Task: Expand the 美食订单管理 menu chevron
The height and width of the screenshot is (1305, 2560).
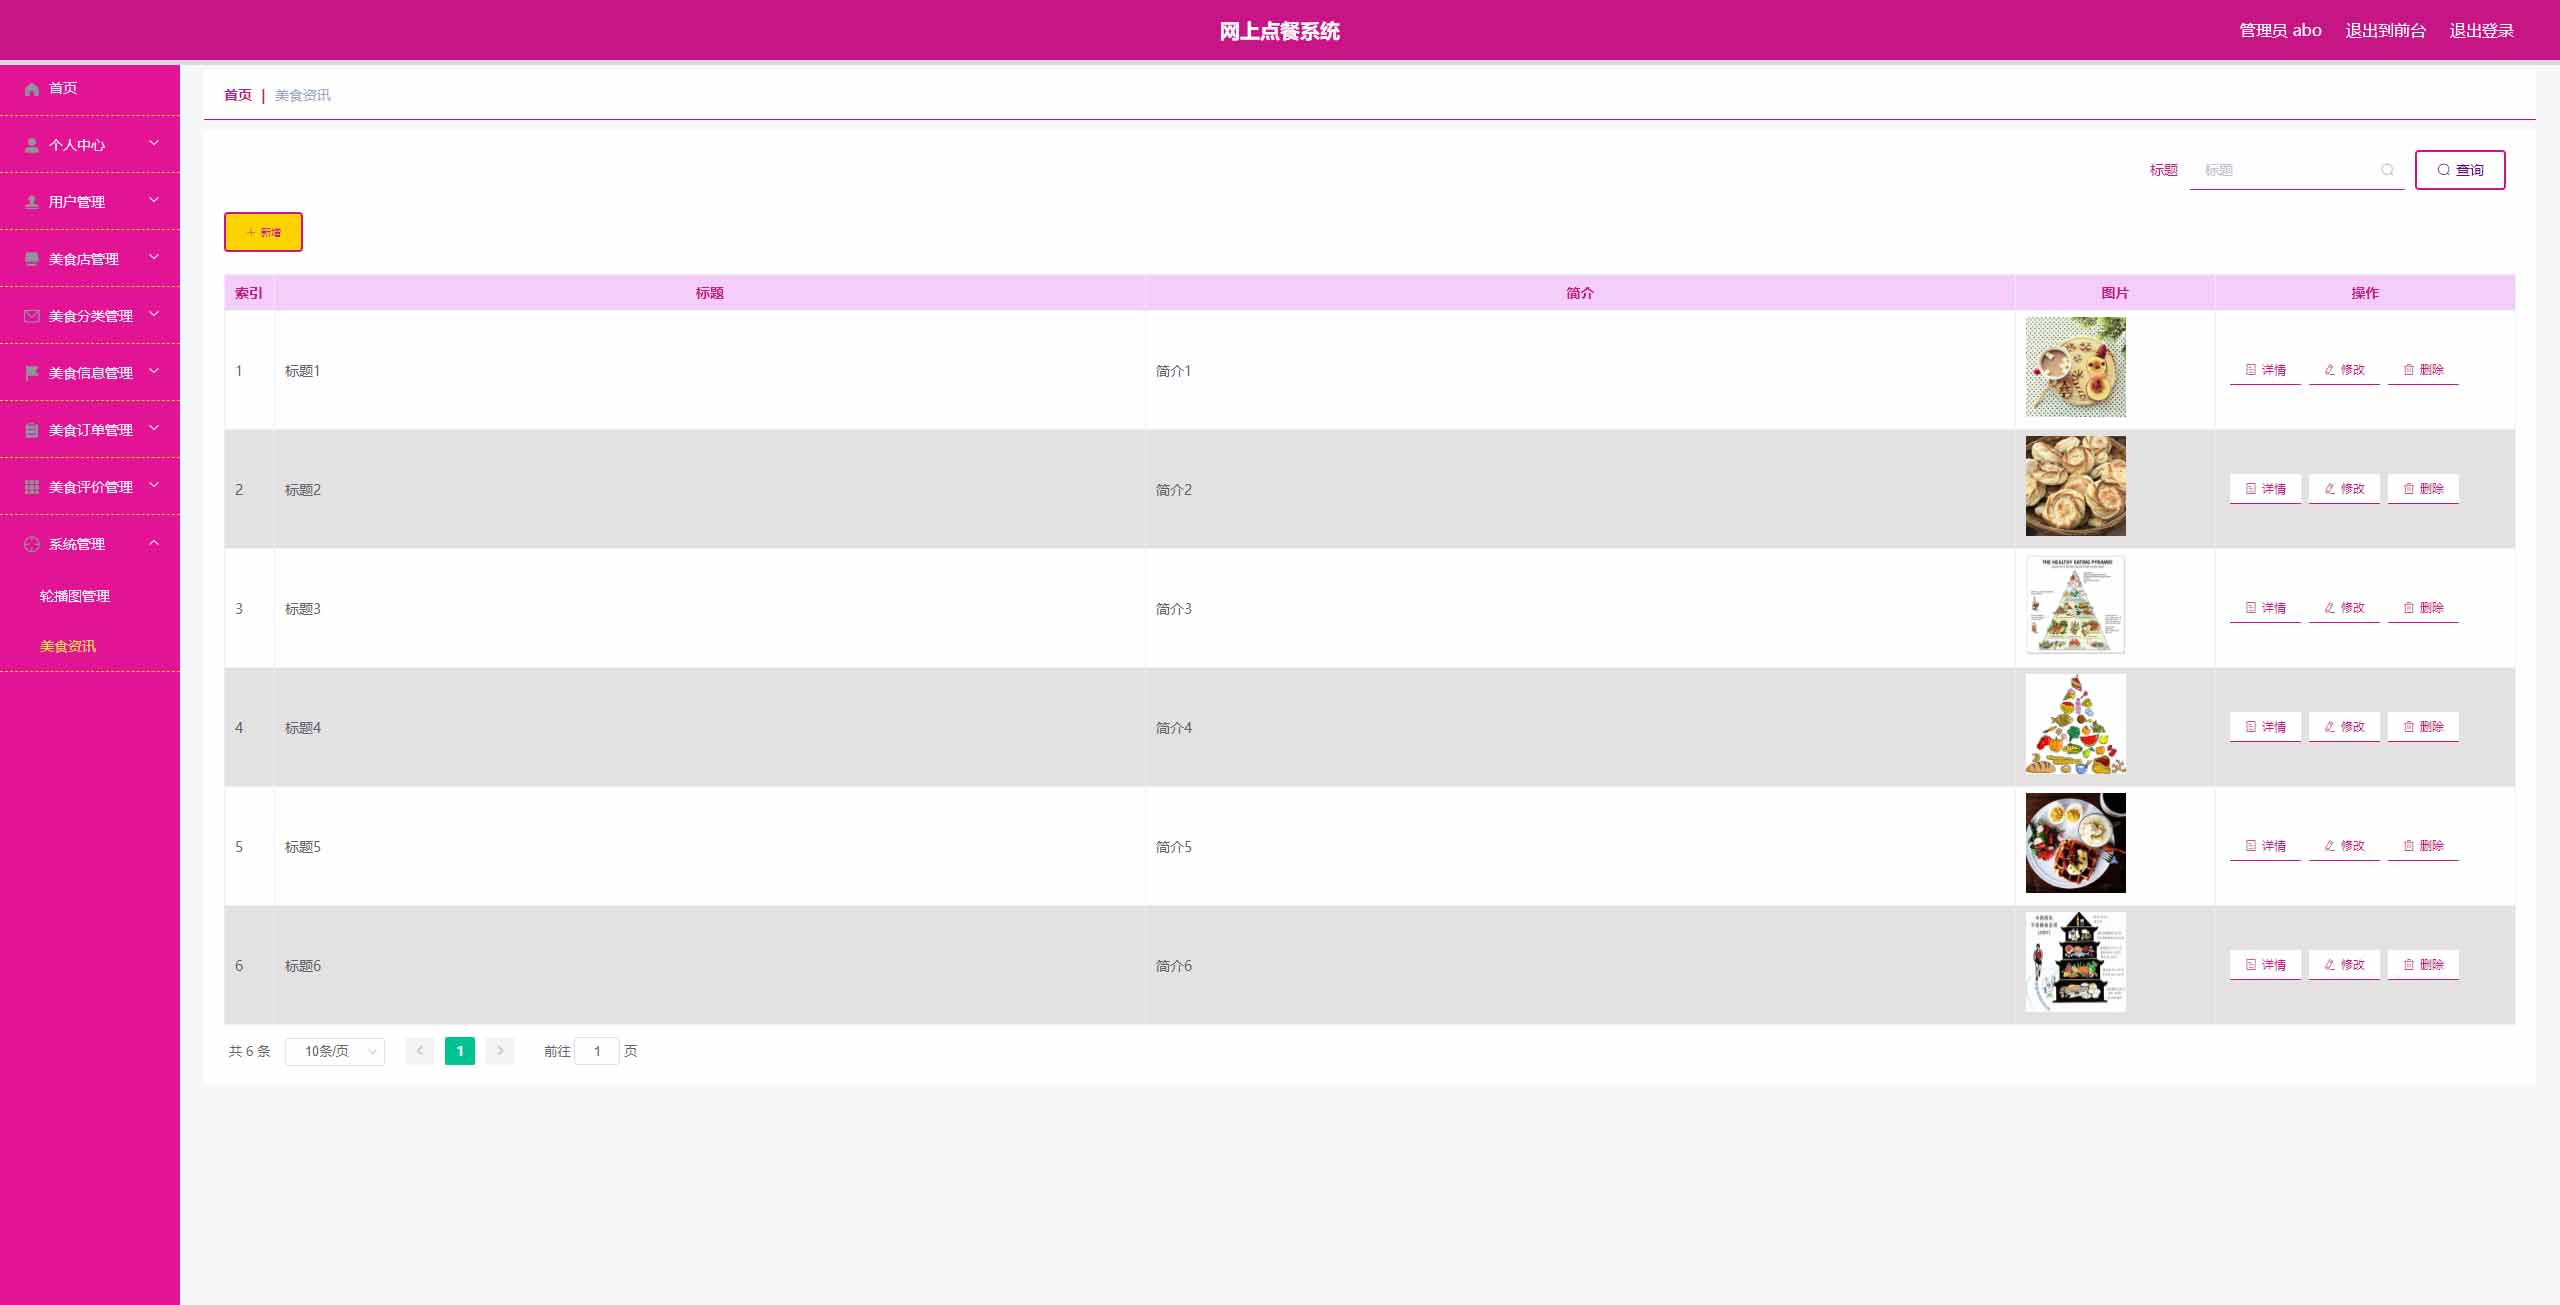Action: tap(154, 429)
